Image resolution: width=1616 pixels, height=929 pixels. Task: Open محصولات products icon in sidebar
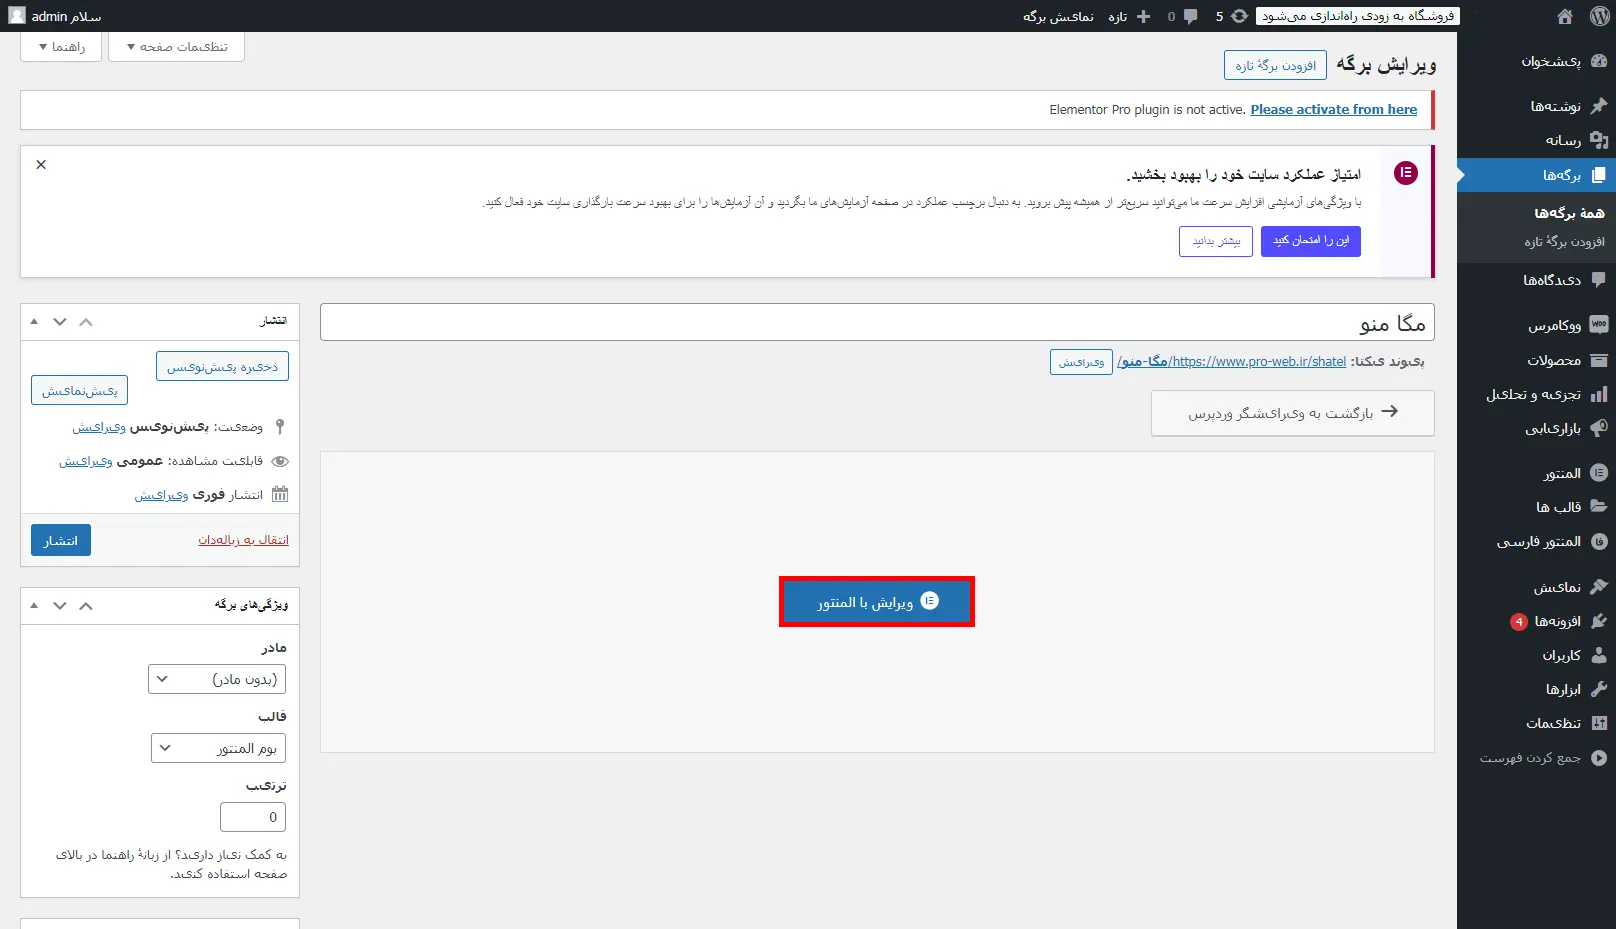point(1598,360)
